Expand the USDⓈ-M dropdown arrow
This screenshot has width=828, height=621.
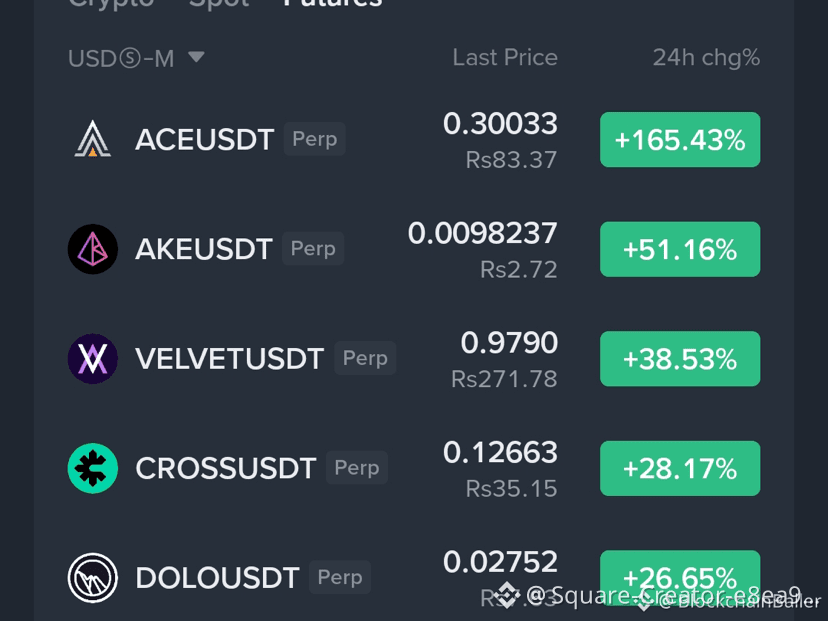pos(196,57)
